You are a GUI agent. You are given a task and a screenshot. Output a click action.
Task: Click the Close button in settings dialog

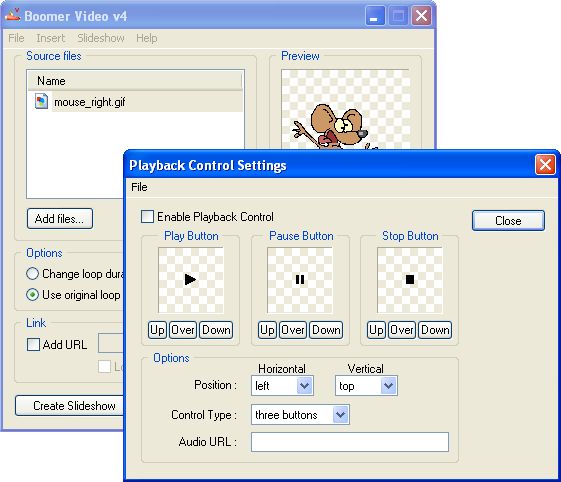click(x=508, y=220)
